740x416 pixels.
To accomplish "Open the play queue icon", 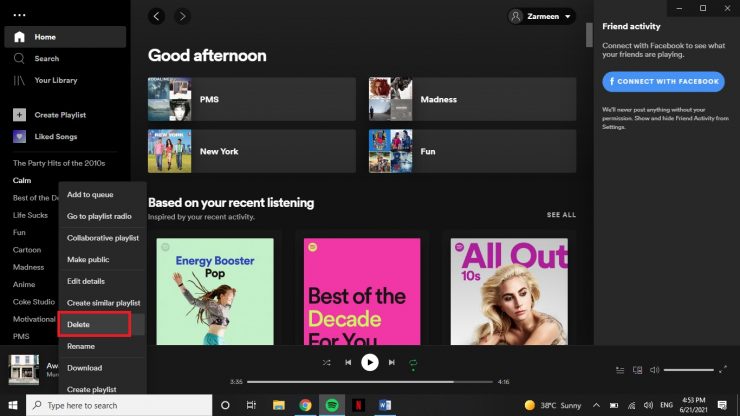I will pos(620,370).
